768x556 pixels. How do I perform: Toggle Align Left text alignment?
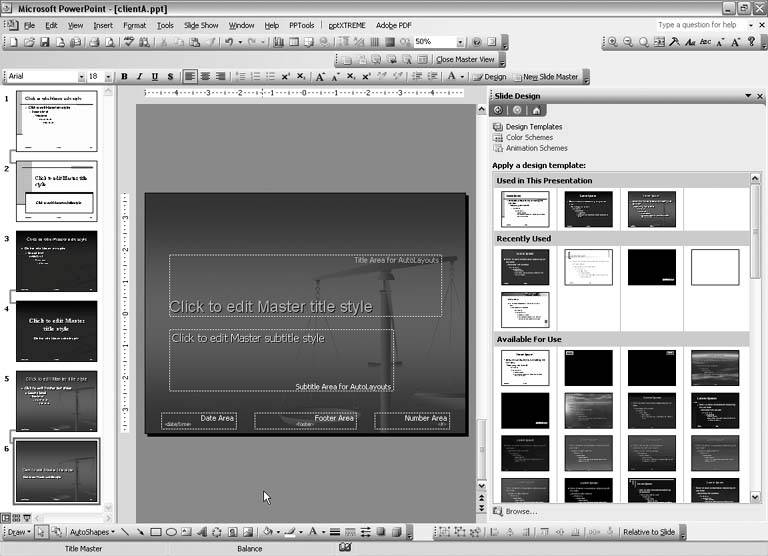click(190, 77)
